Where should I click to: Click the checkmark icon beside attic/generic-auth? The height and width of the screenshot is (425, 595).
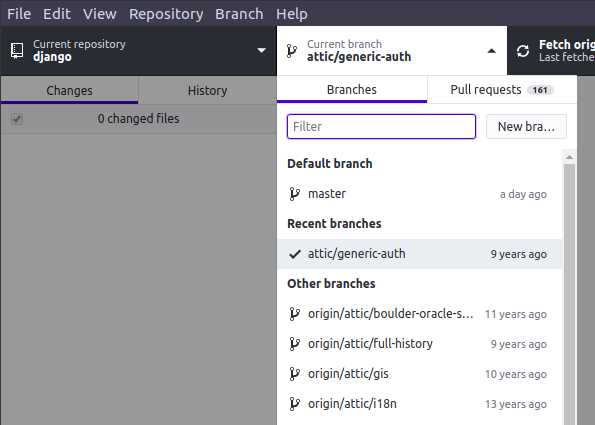click(295, 254)
